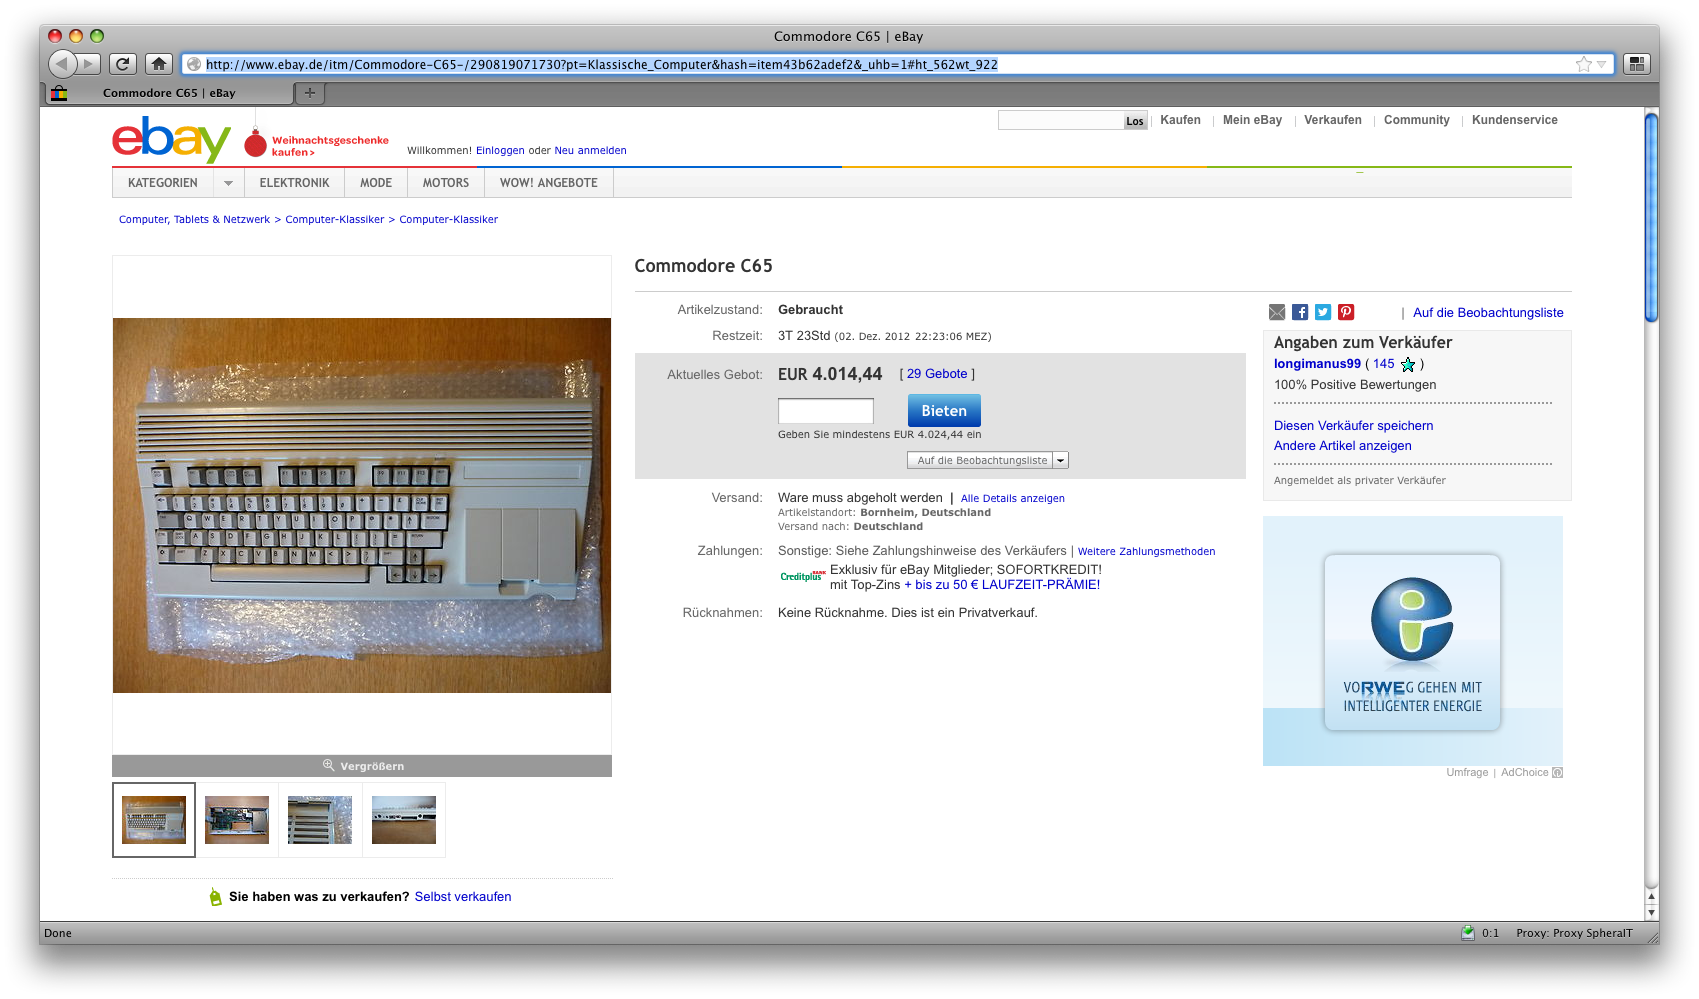Open the MOTORS menu

pyautogui.click(x=446, y=183)
